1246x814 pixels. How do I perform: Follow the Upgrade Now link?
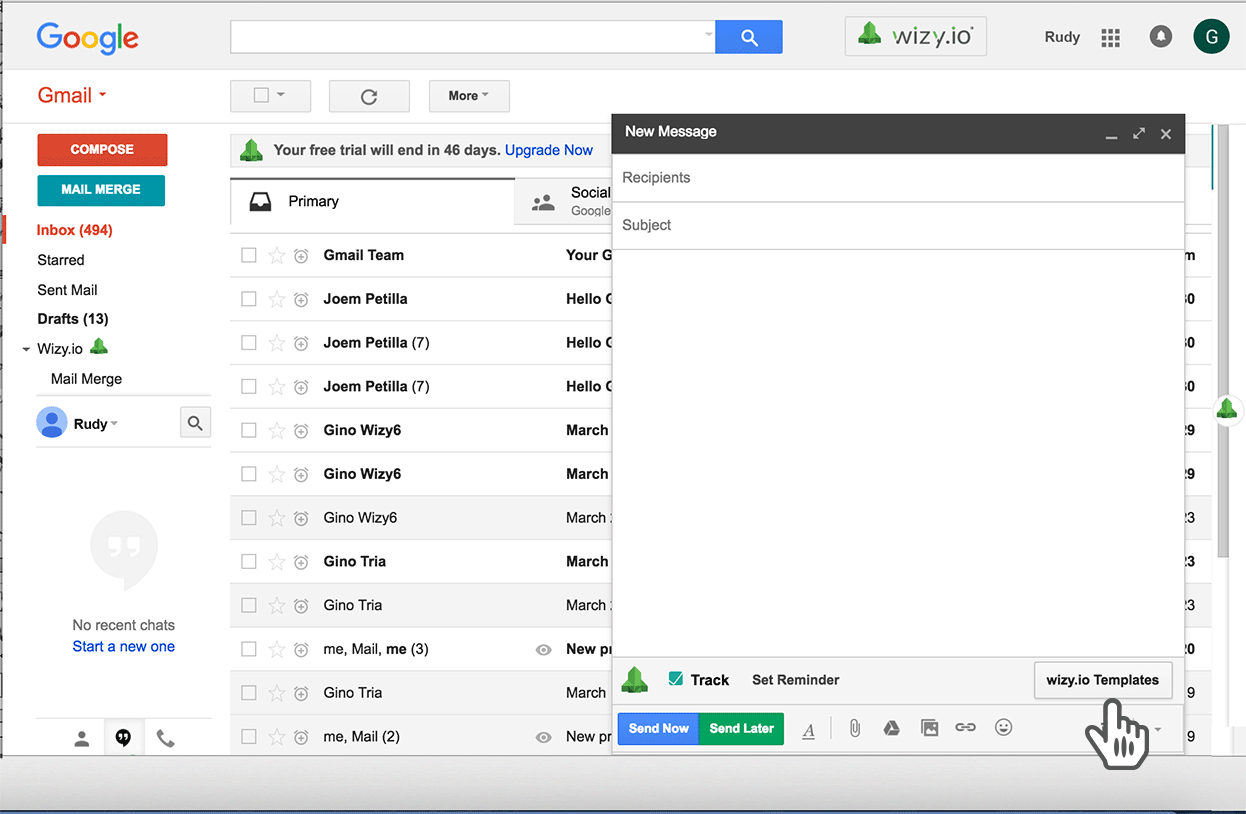tap(549, 150)
